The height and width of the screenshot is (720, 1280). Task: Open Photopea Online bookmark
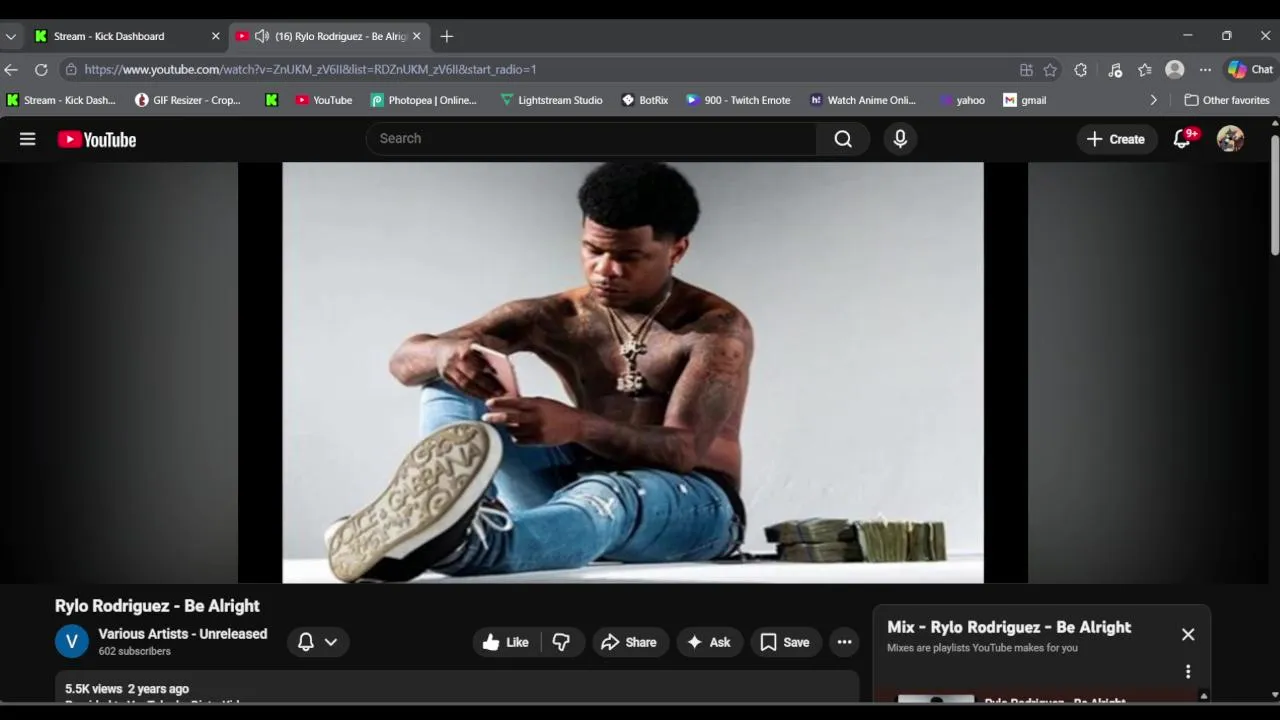[x=424, y=100]
